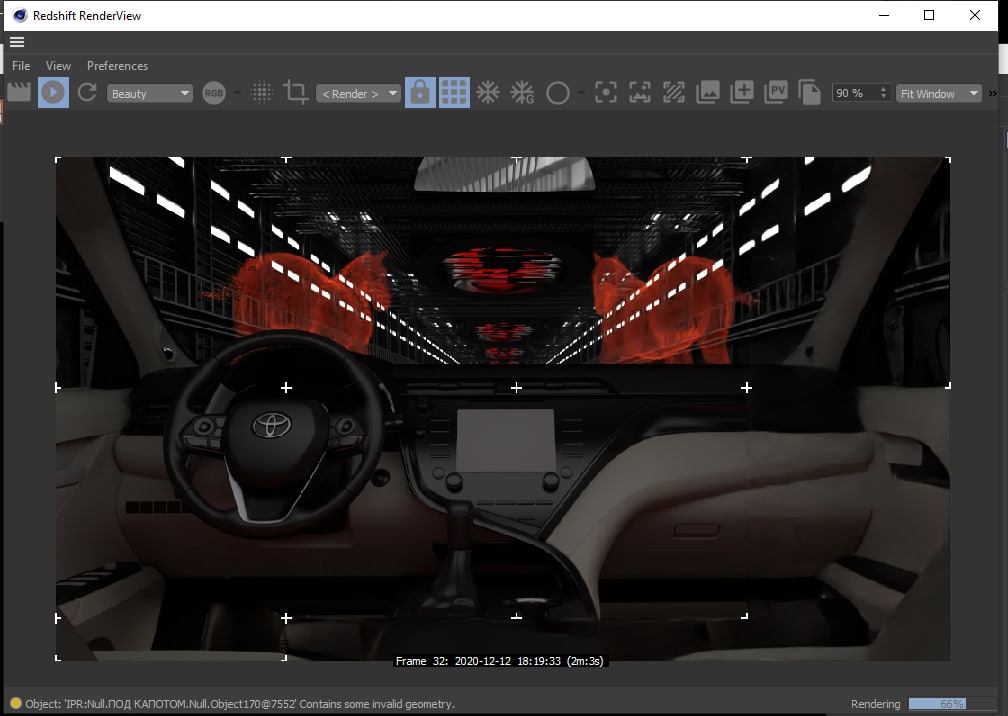Click the copy to clipboard icon
Screen dimensions: 1008x716
pyautogui.click(x=809, y=93)
